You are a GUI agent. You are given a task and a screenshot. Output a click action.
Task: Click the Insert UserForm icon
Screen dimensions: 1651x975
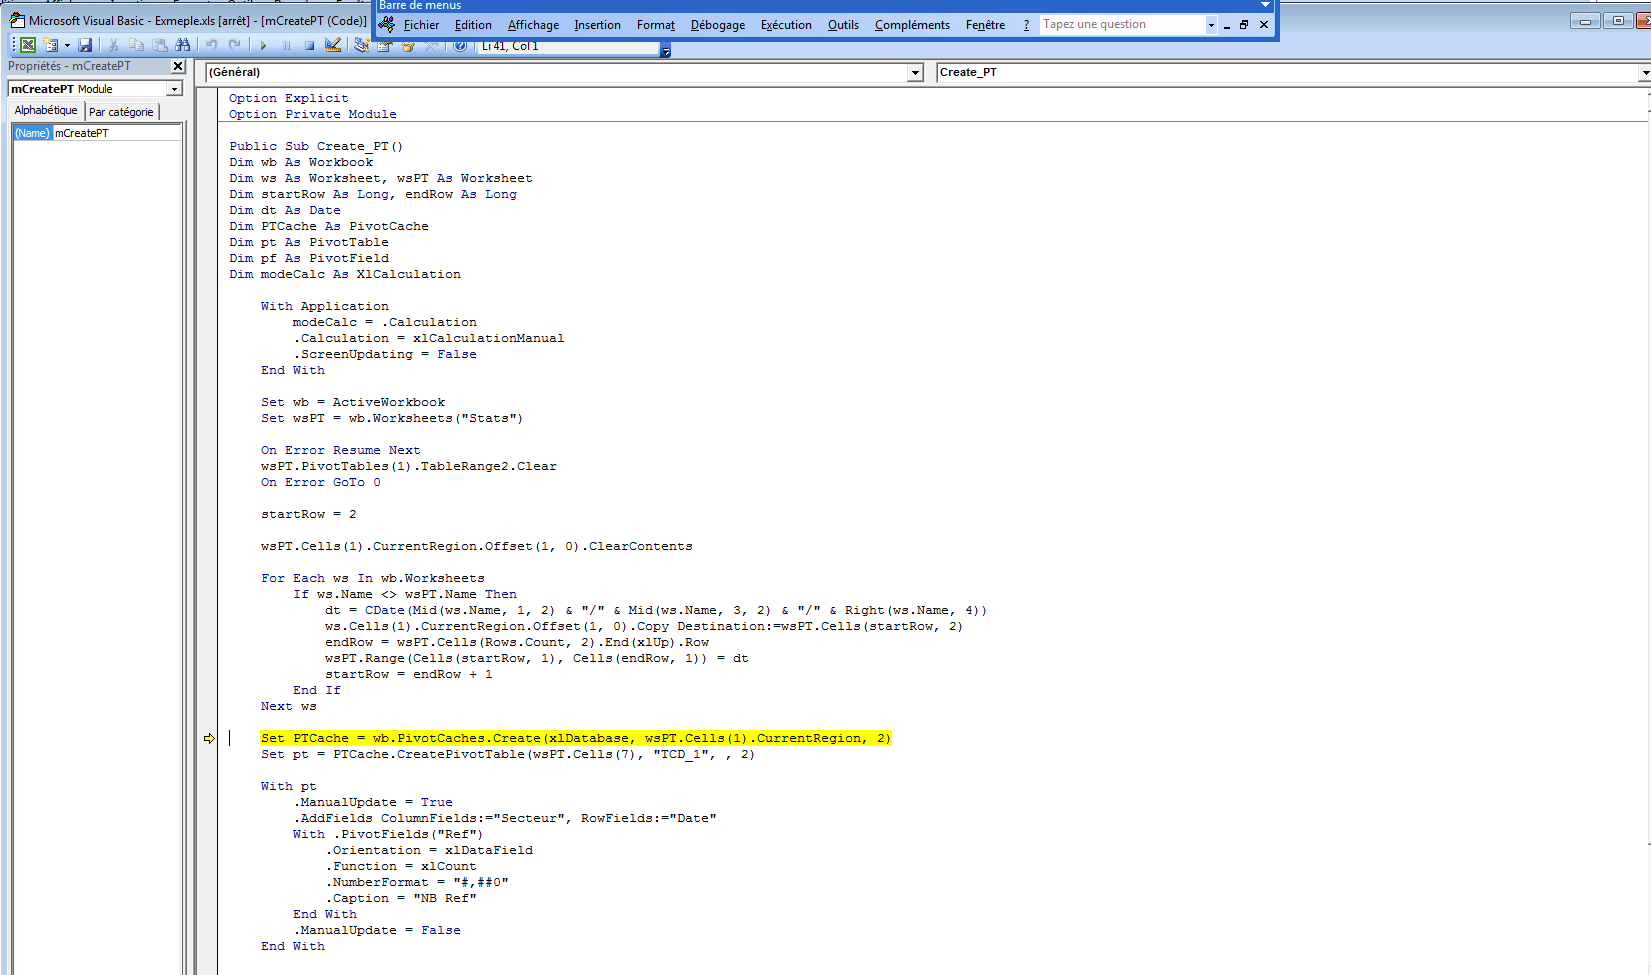51,45
